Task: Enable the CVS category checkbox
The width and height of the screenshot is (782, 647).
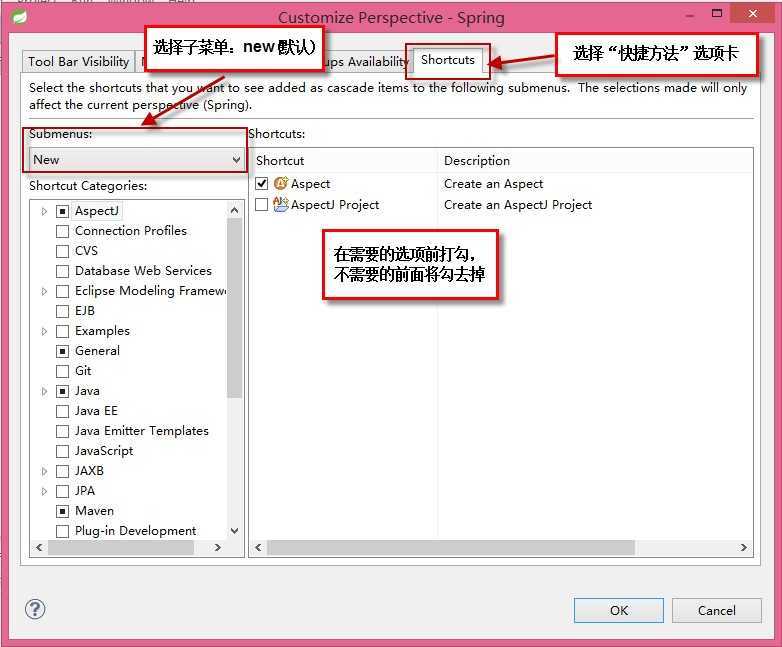Action: point(62,251)
